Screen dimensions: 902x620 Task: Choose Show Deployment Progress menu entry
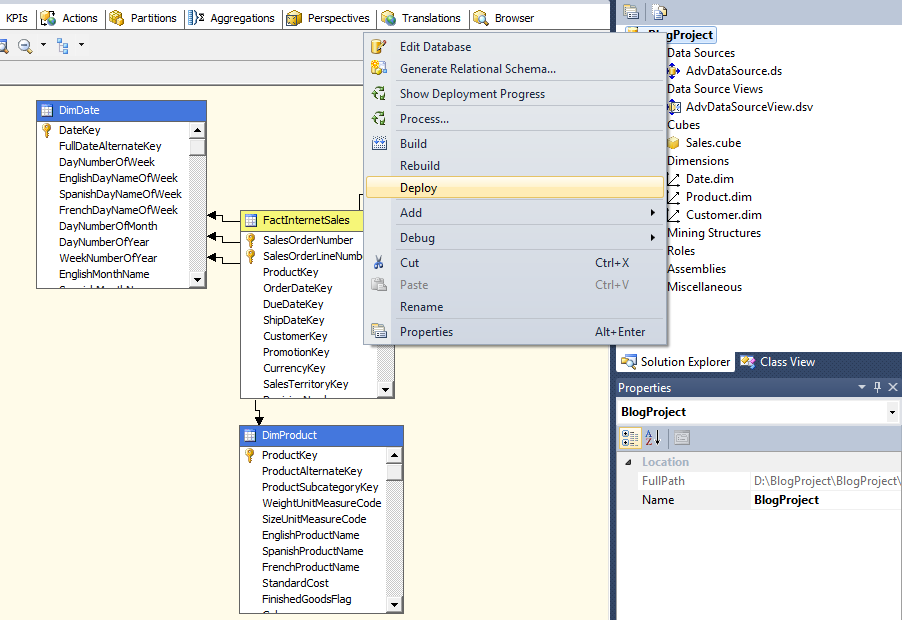(x=514, y=94)
